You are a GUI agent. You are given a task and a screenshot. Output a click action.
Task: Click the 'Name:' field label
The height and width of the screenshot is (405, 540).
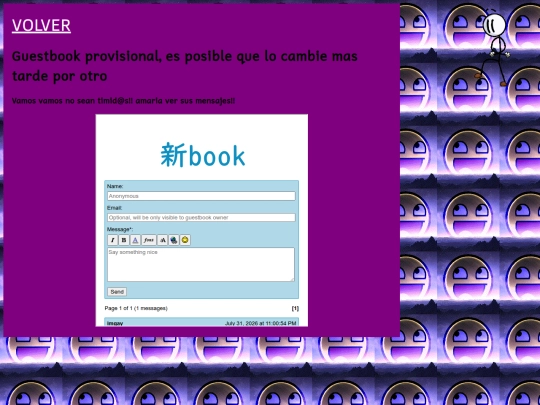[x=115, y=186]
